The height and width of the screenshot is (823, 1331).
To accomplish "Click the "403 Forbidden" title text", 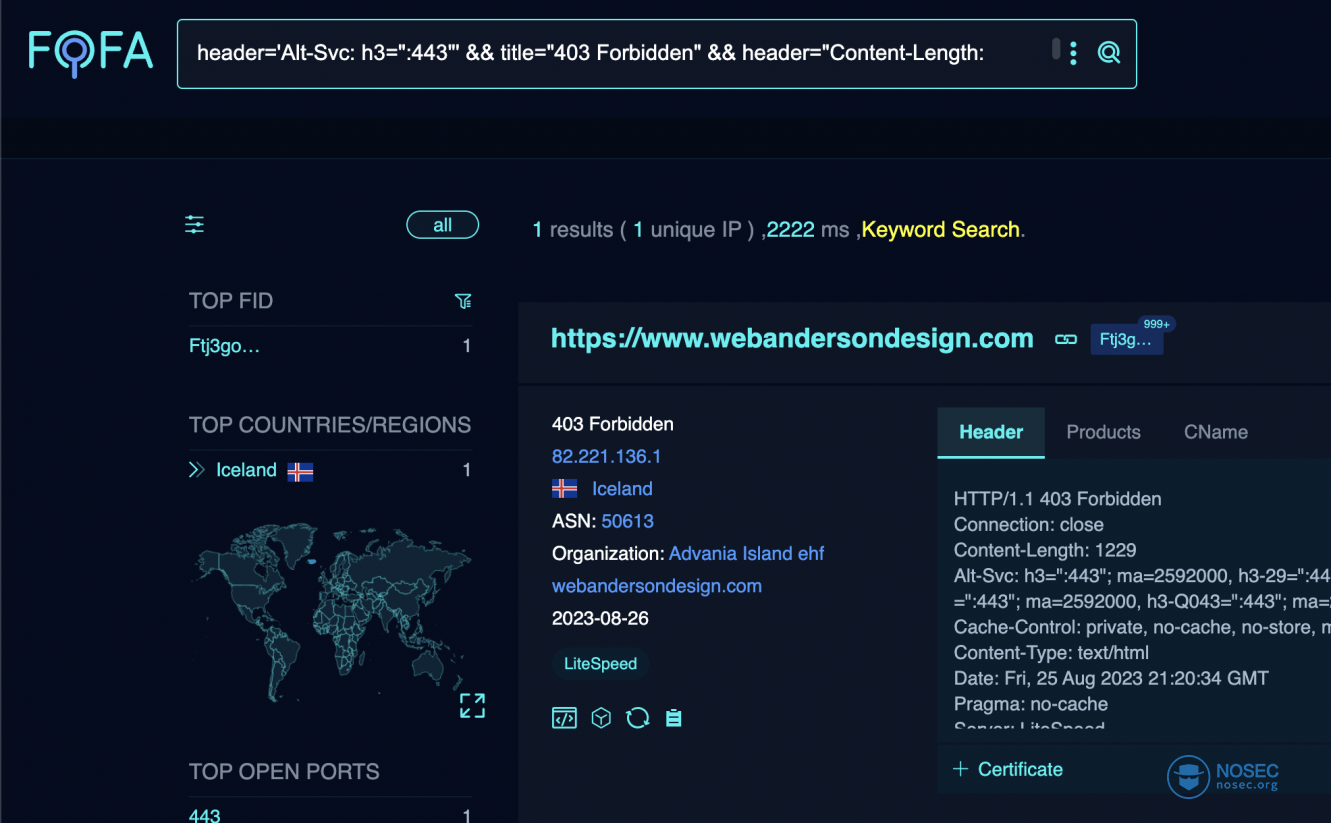I will [613, 424].
